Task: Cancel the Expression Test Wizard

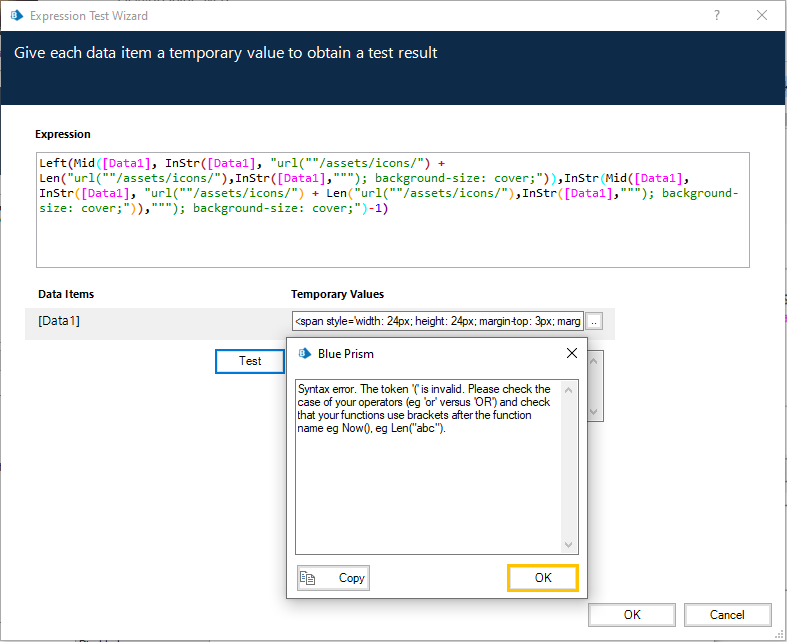Action: (727, 615)
